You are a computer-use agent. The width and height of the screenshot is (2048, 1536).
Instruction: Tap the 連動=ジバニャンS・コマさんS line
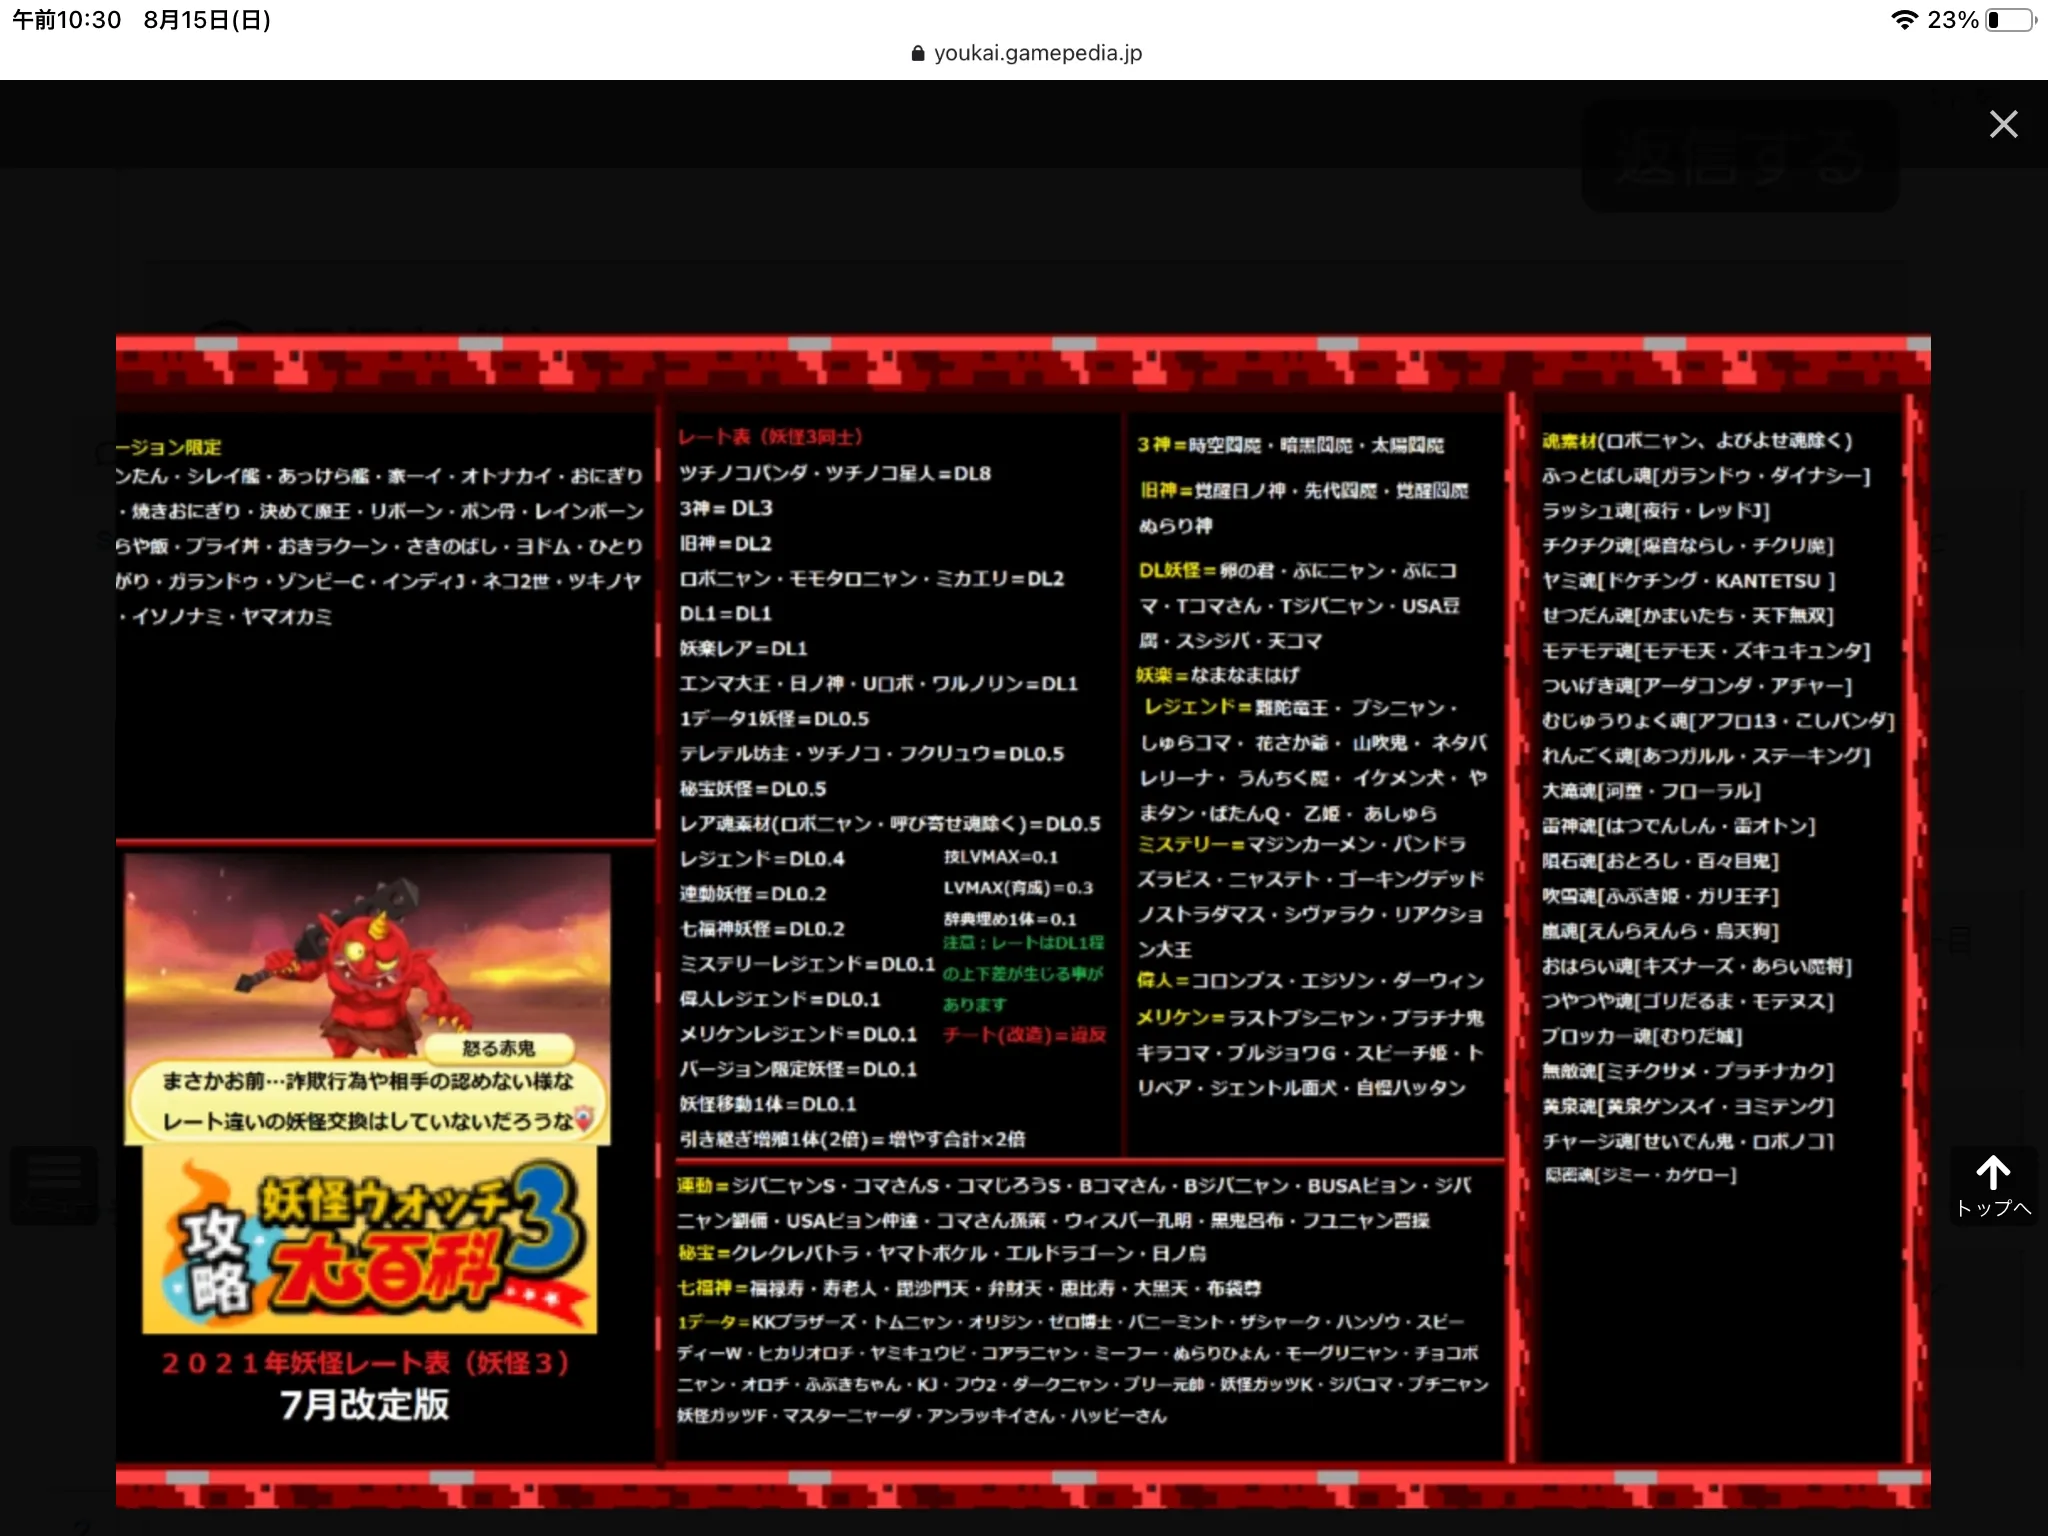(1074, 1185)
